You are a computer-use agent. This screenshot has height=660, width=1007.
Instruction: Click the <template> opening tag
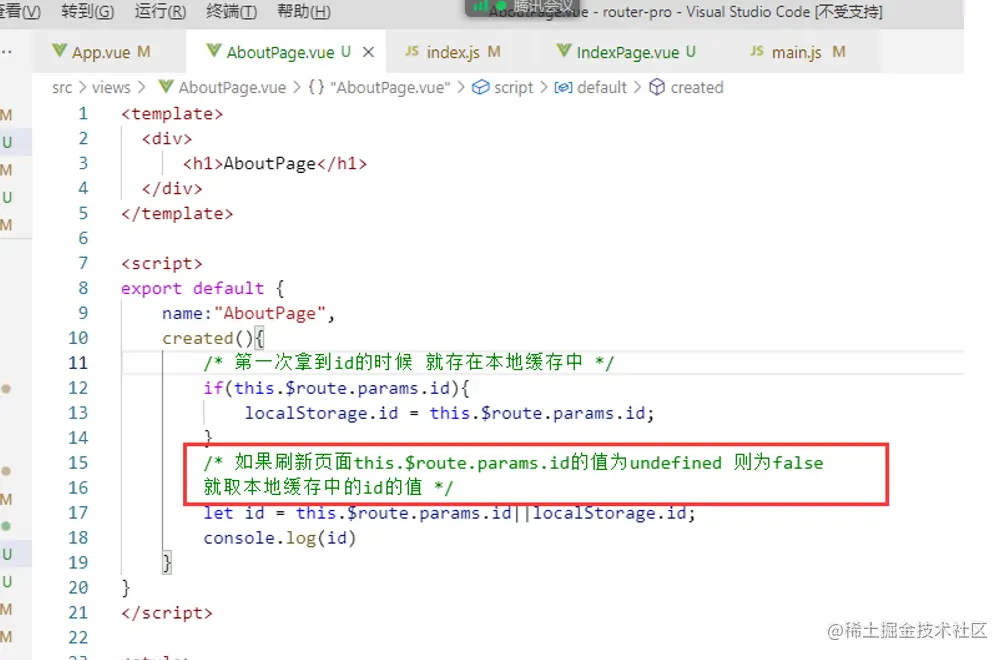click(x=172, y=114)
